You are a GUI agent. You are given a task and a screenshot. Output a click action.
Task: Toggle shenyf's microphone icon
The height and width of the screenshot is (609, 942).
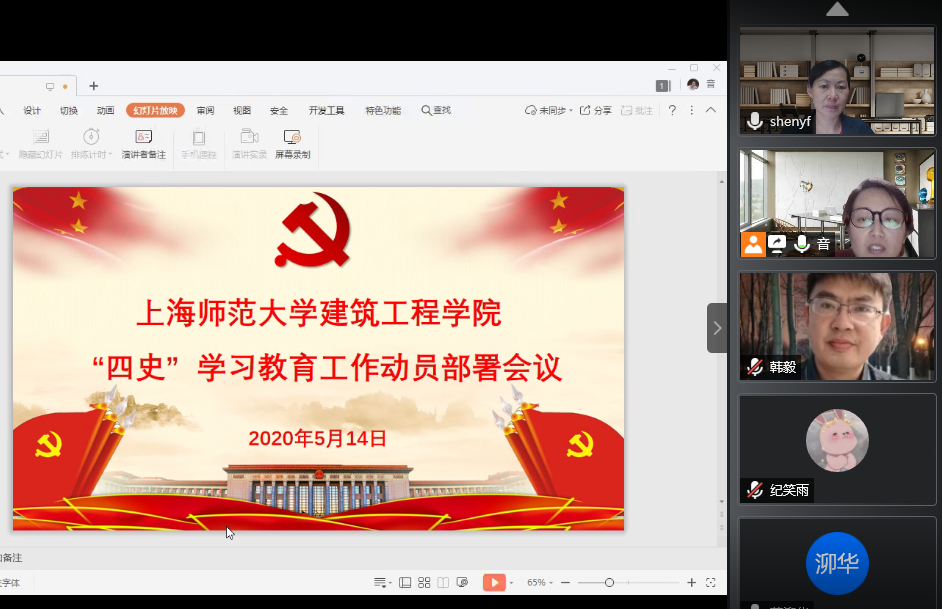point(755,122)
